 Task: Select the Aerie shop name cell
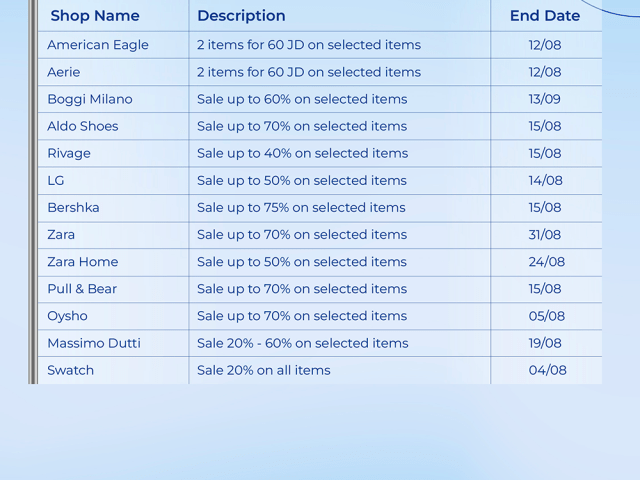(x=64, y=72)
